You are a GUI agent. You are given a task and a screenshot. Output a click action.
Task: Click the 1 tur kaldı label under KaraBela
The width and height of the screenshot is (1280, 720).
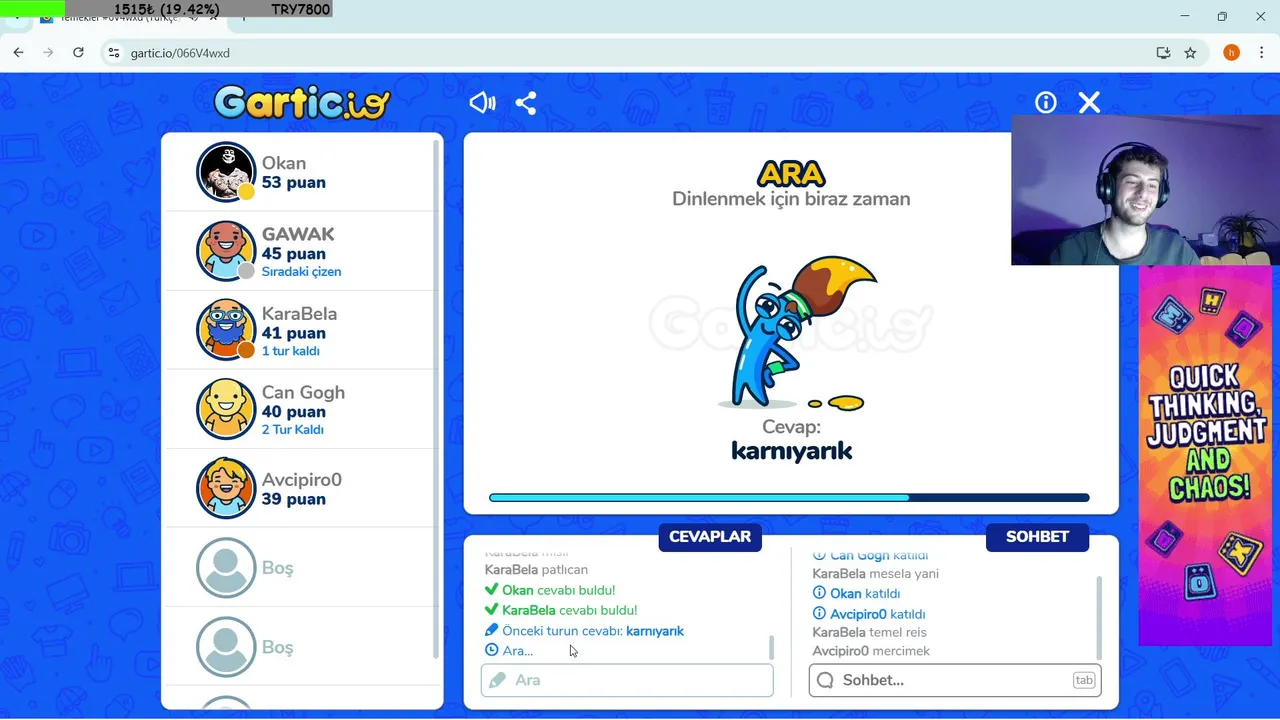(x=291, y=351)
